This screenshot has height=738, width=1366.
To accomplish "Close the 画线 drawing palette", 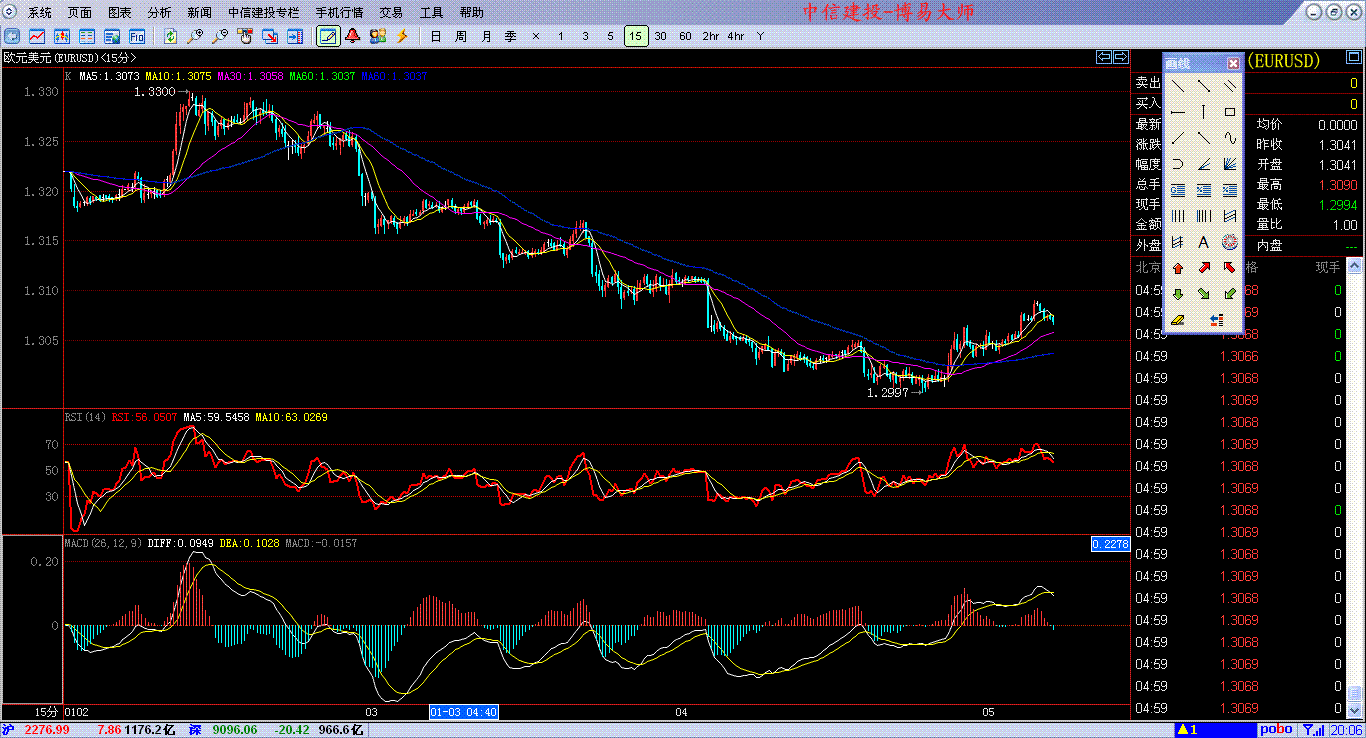I will [1233, 63].
